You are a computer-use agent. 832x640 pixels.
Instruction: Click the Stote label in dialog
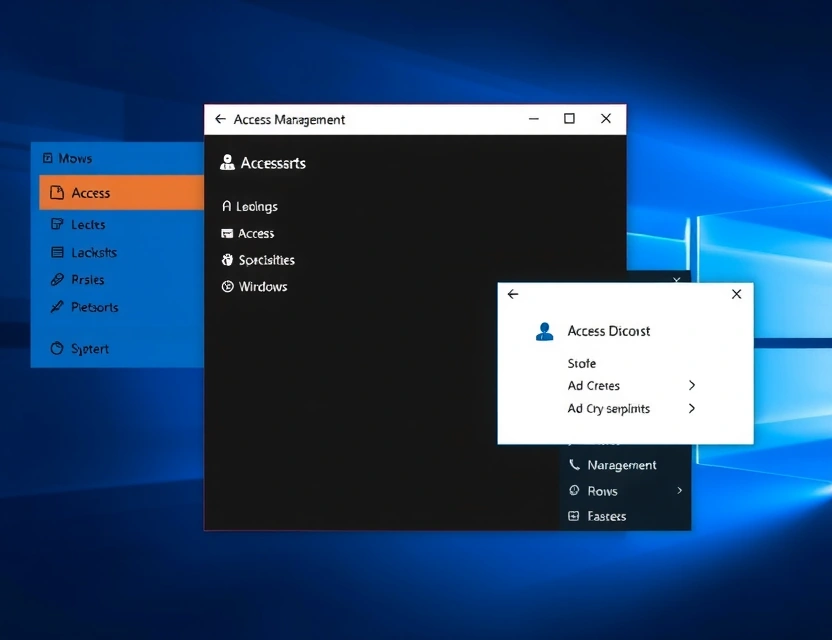click(x=582, y=364)
